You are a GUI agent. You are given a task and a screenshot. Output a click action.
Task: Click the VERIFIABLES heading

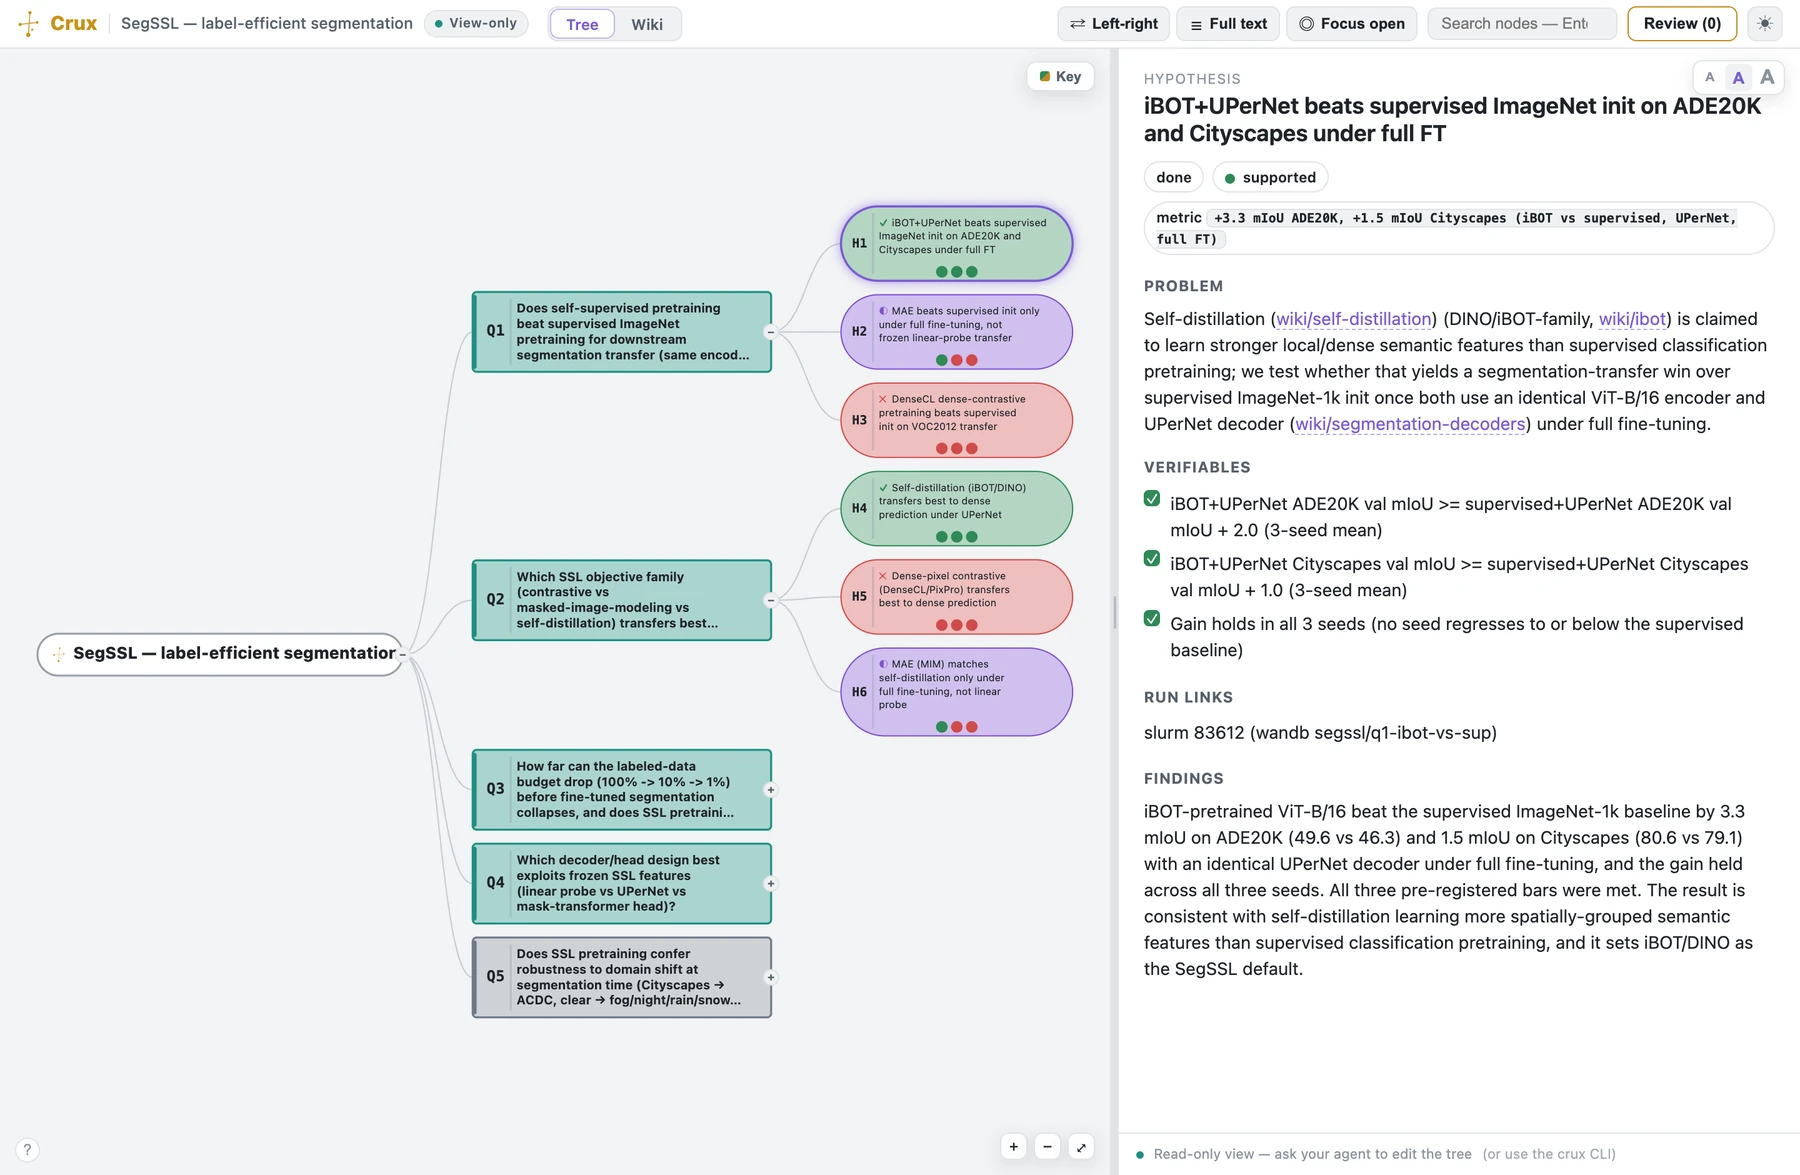click(x=1197, y=467)
